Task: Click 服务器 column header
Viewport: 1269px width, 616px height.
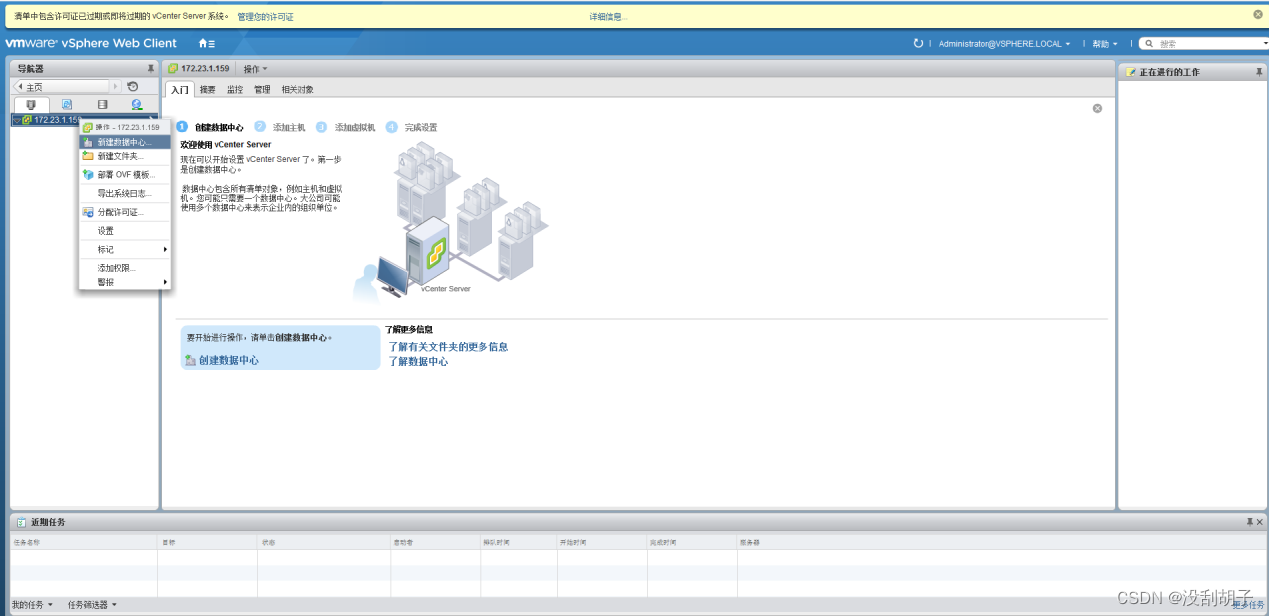Action: click(x=1001, y=542)
